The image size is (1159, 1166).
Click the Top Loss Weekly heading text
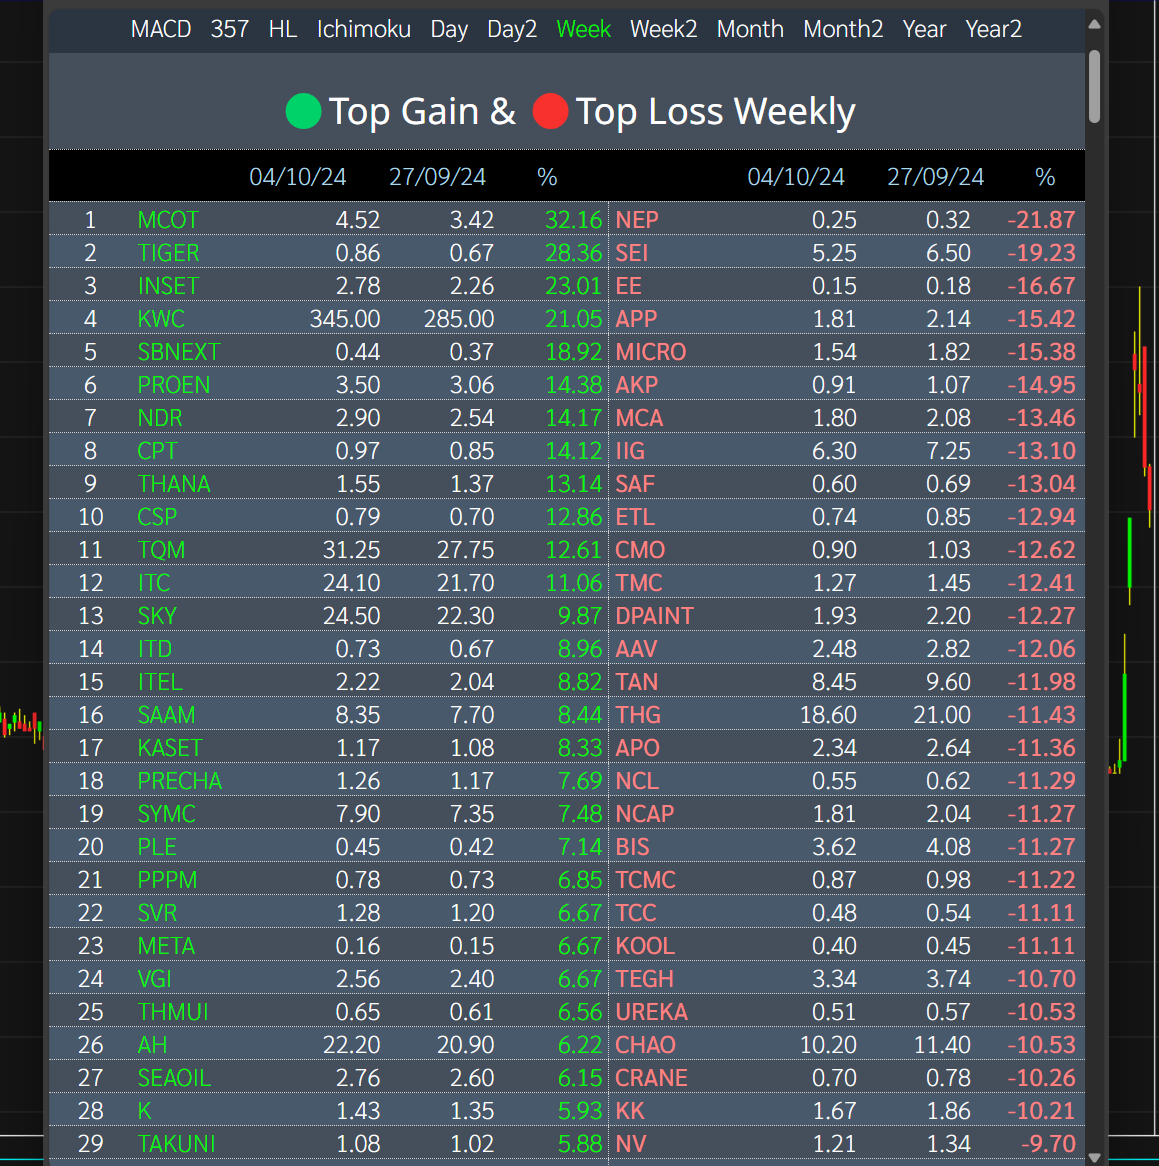pyautogui.click(x=715, y=112)
